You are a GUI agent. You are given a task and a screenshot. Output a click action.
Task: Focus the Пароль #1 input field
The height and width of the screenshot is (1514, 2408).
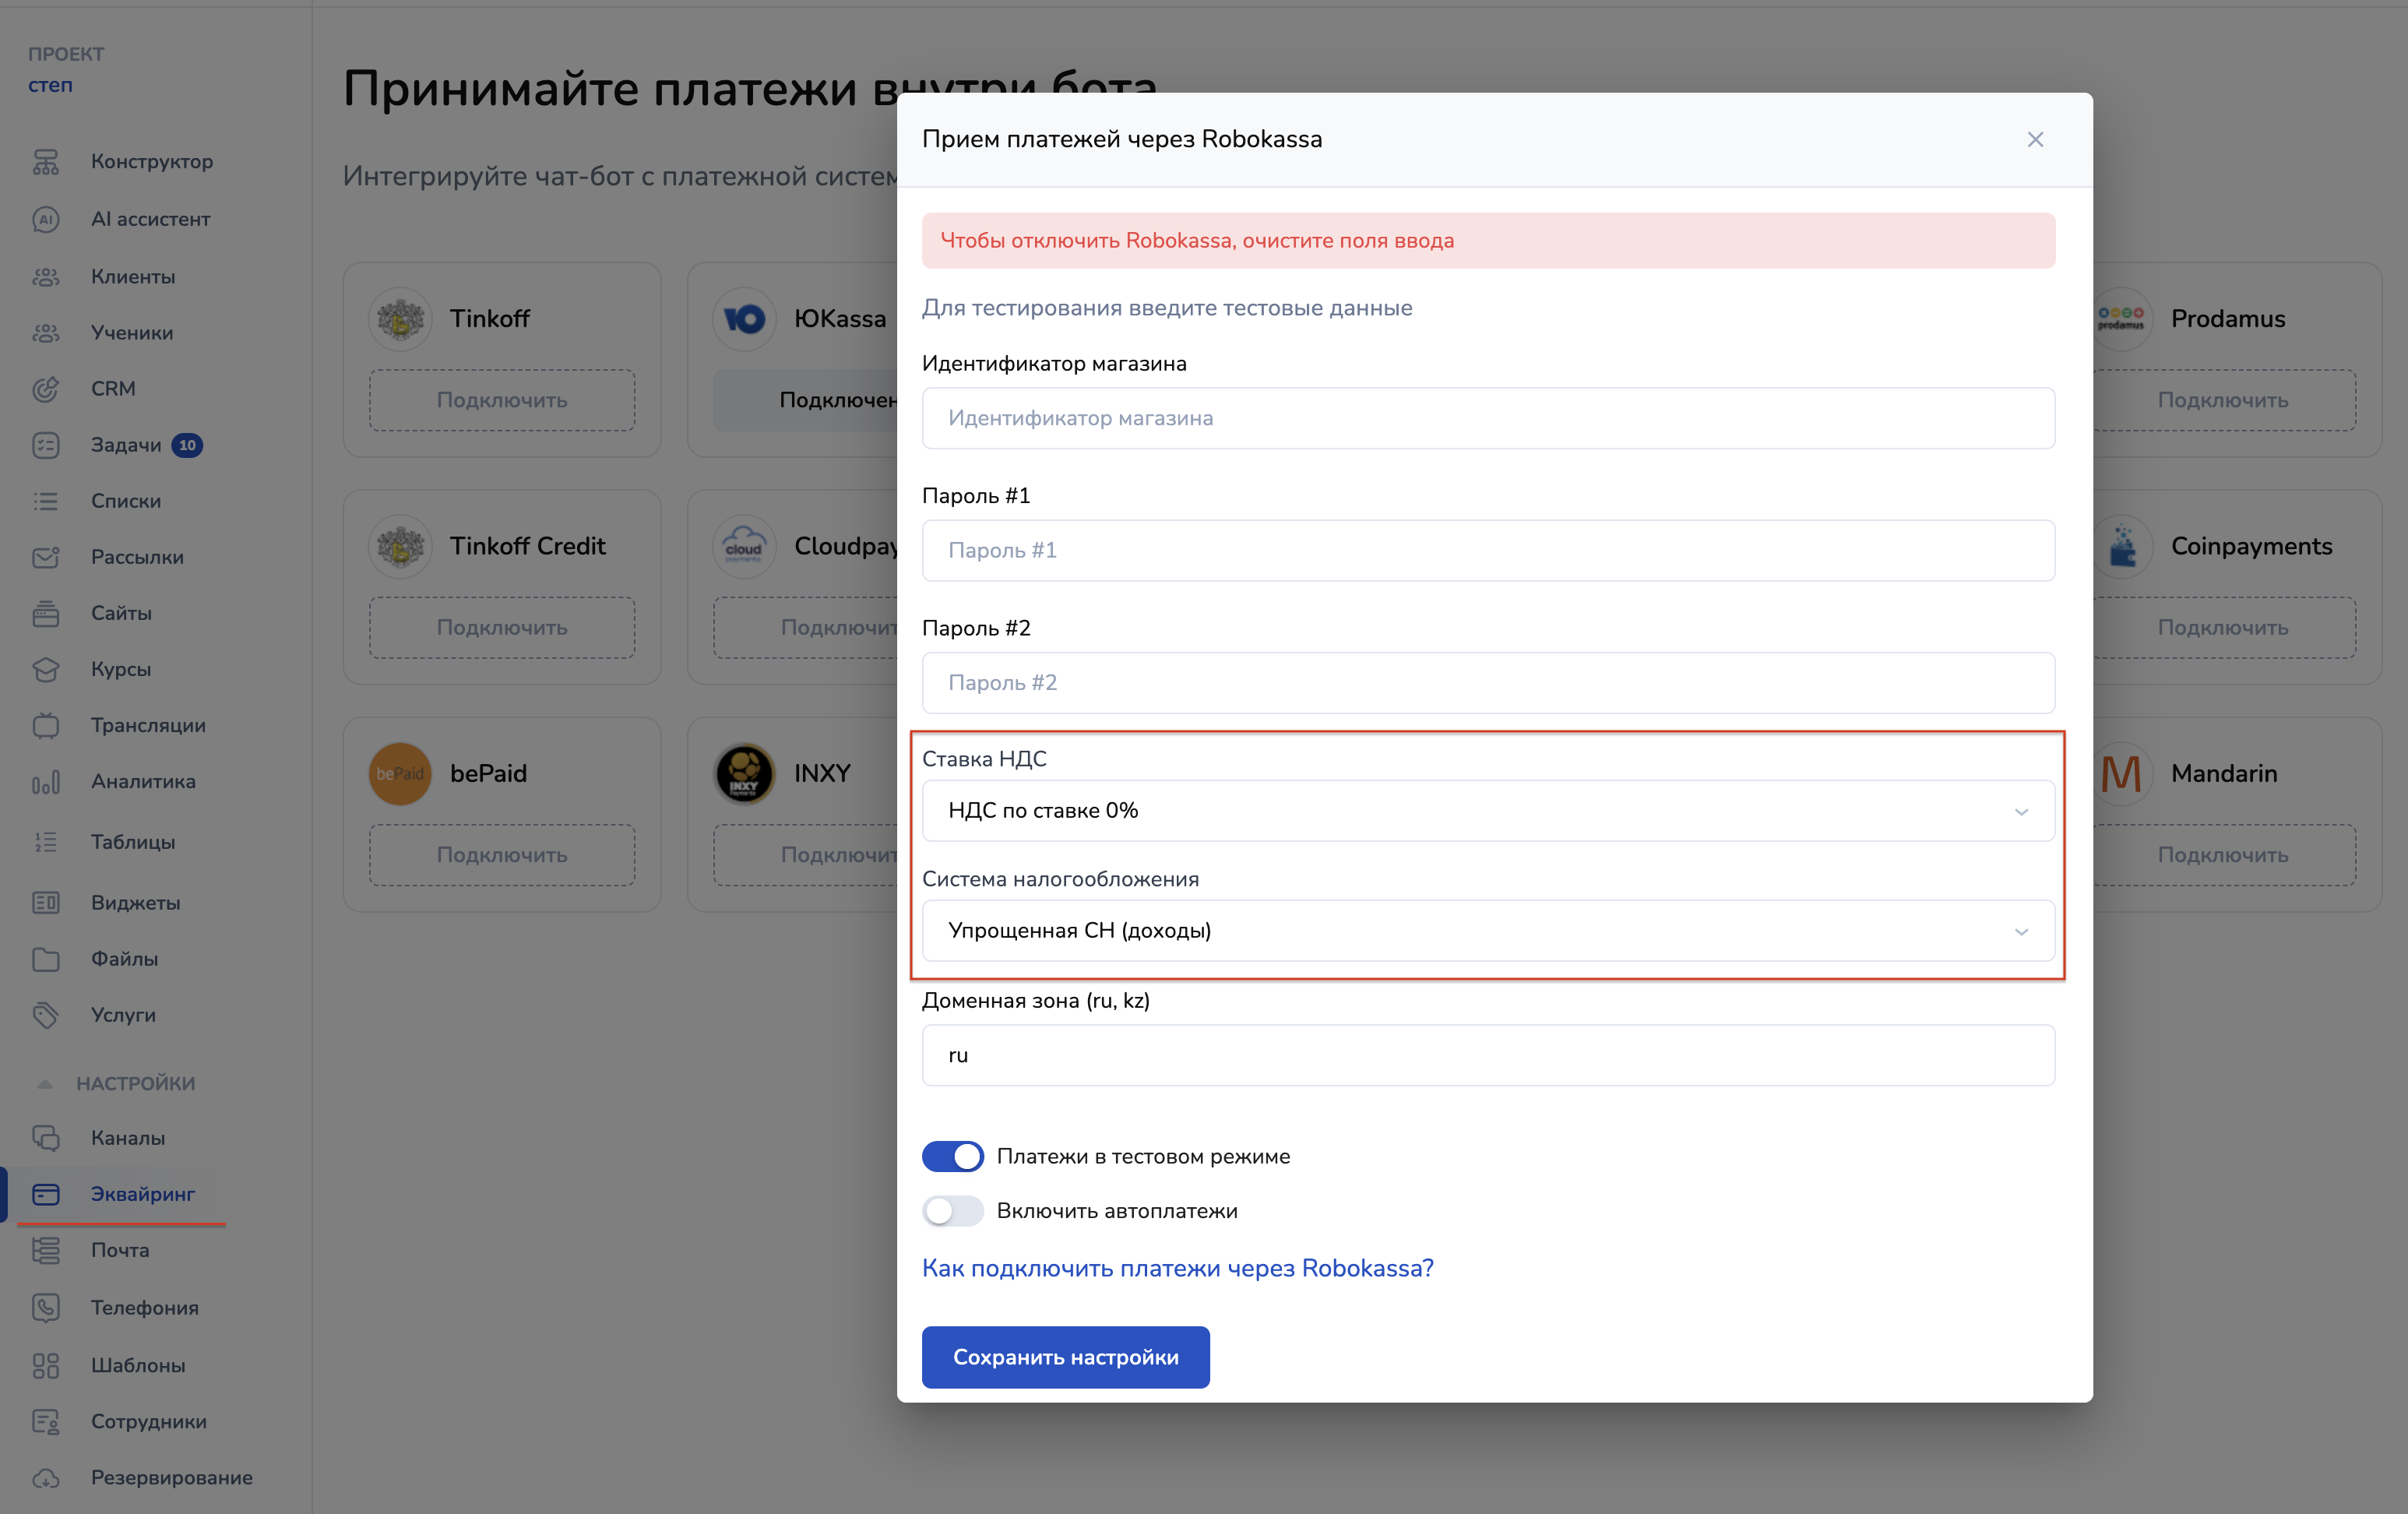click(x=1487, y=550)
